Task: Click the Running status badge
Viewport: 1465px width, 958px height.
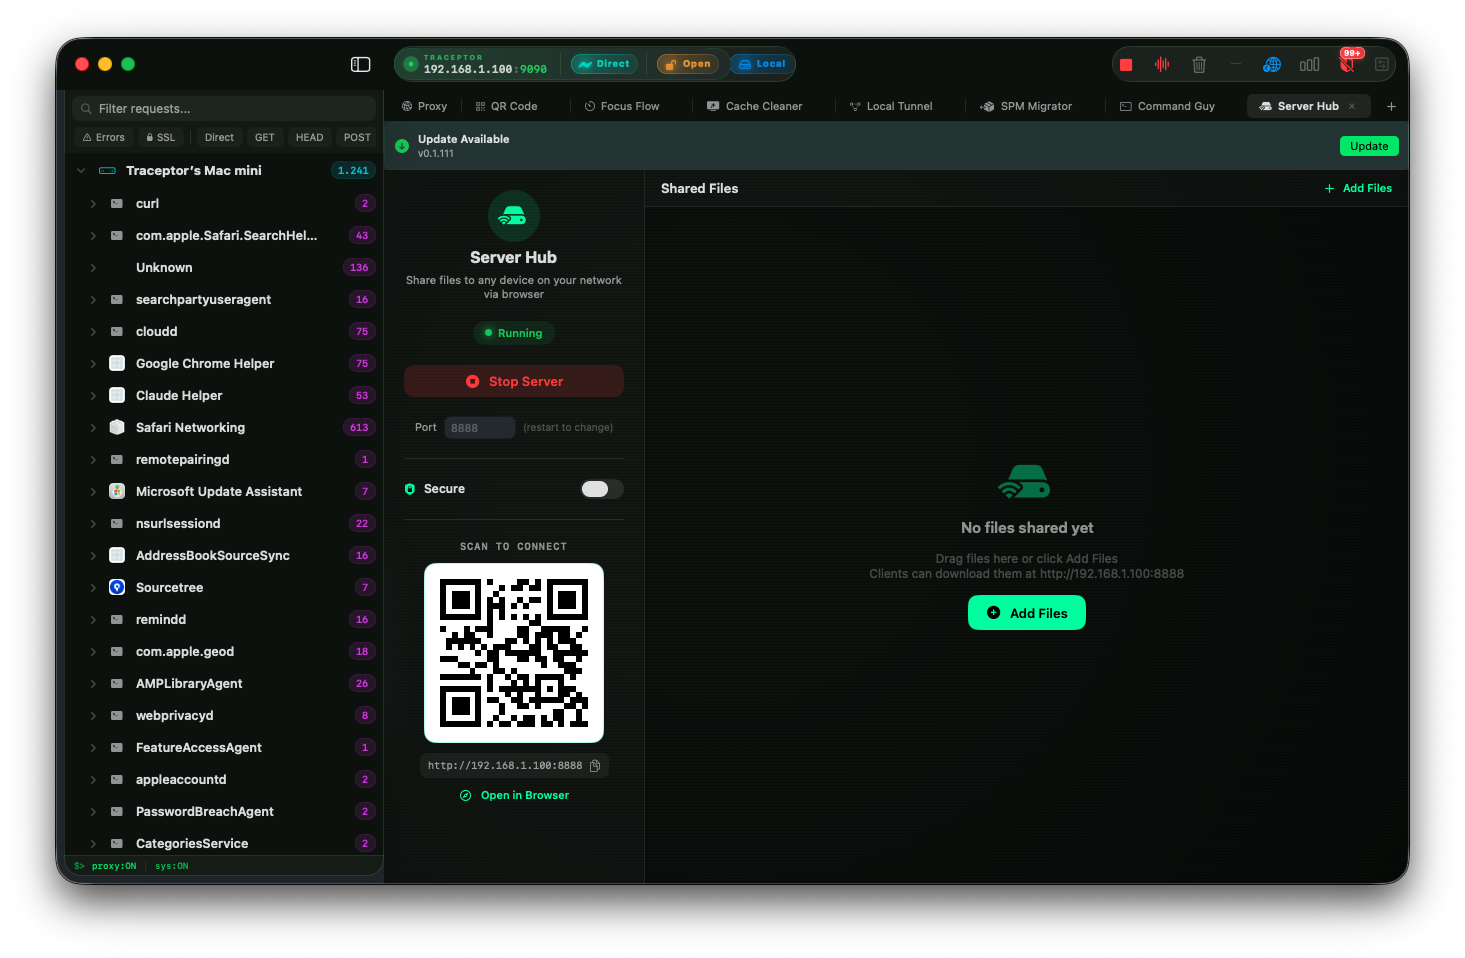Action: (514, 333)
